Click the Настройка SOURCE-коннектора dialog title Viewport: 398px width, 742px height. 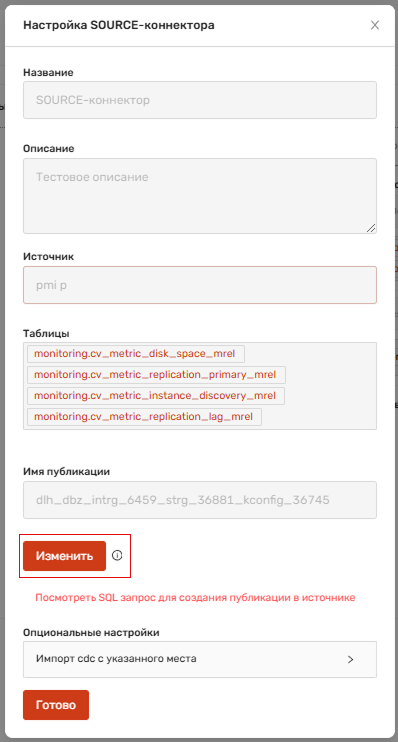tap(119, 25)
